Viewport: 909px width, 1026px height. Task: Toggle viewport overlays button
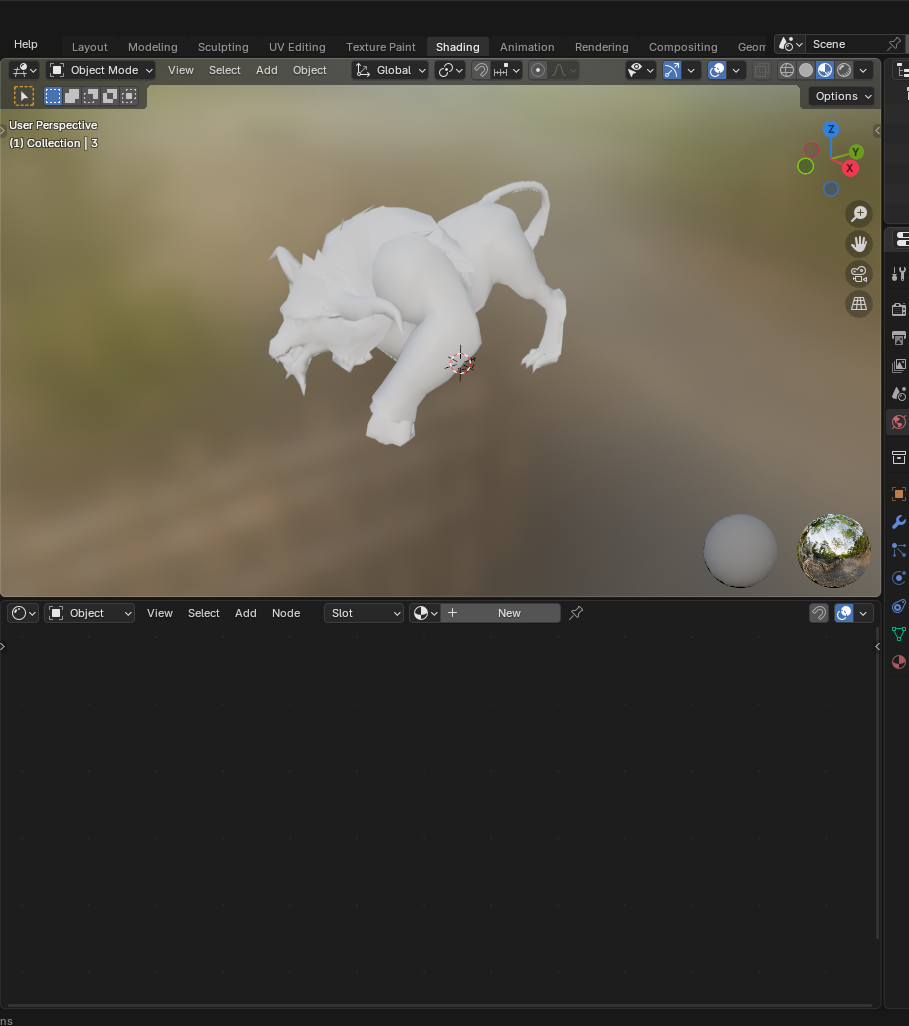coord(717,70)
